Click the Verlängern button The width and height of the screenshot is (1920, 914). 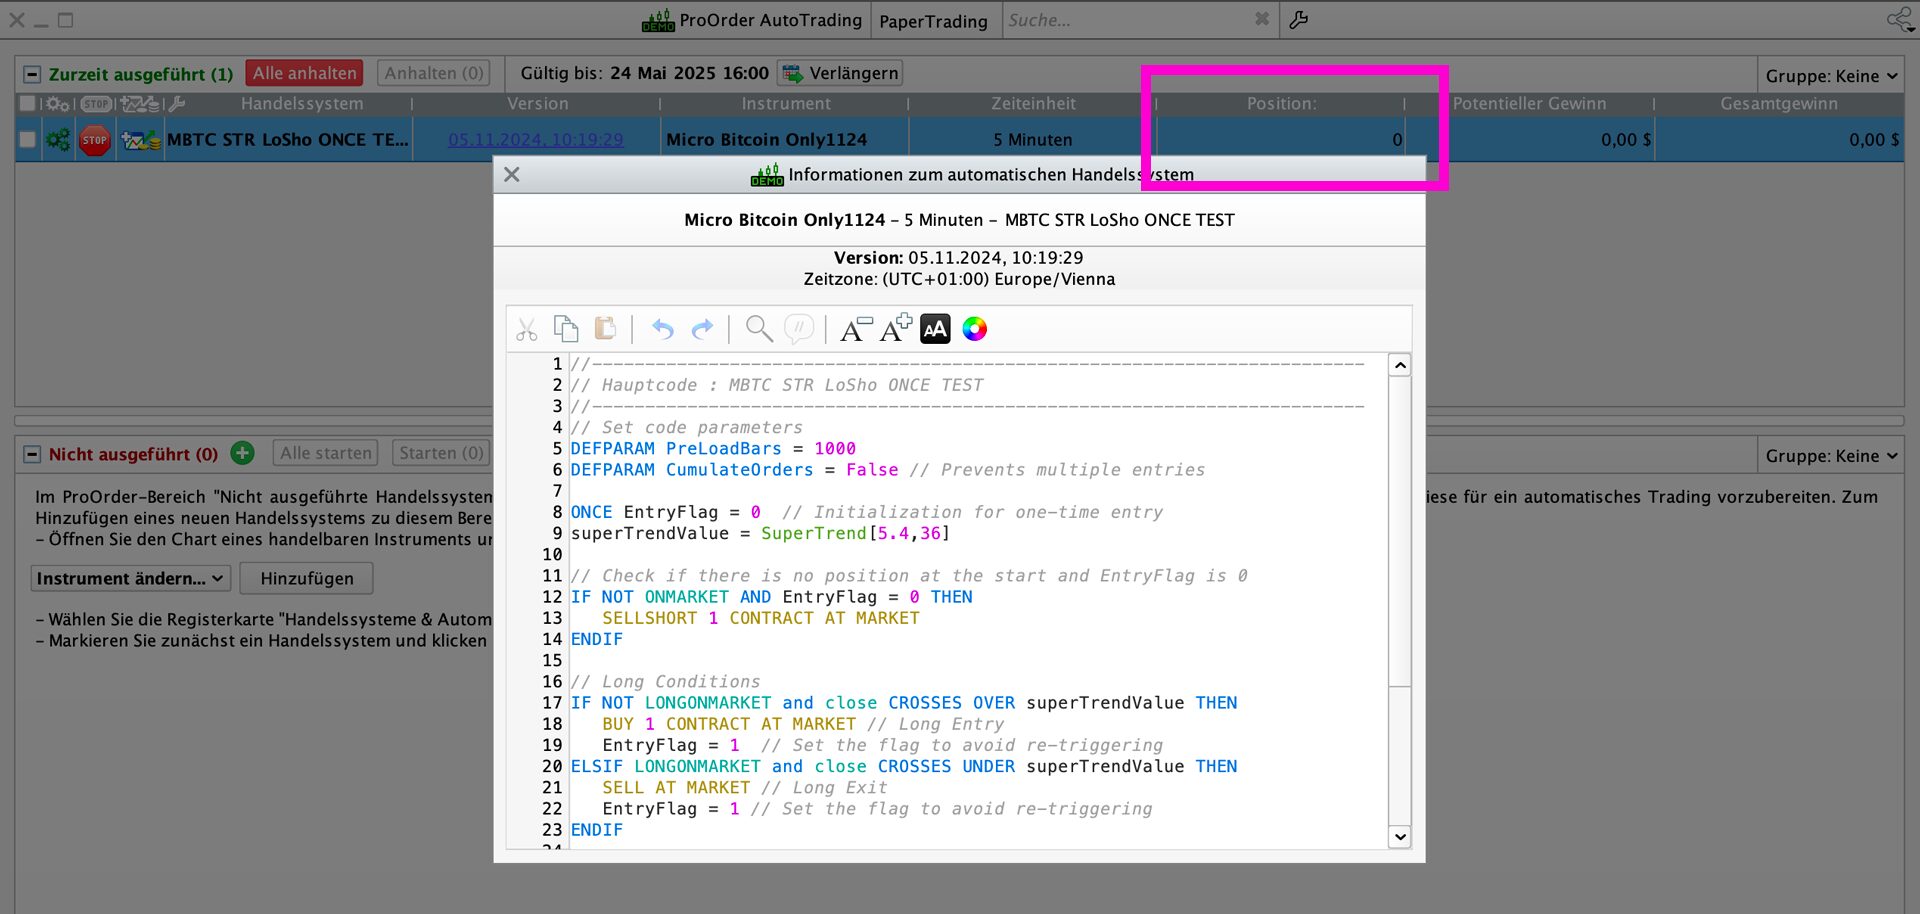pos(841,73)
